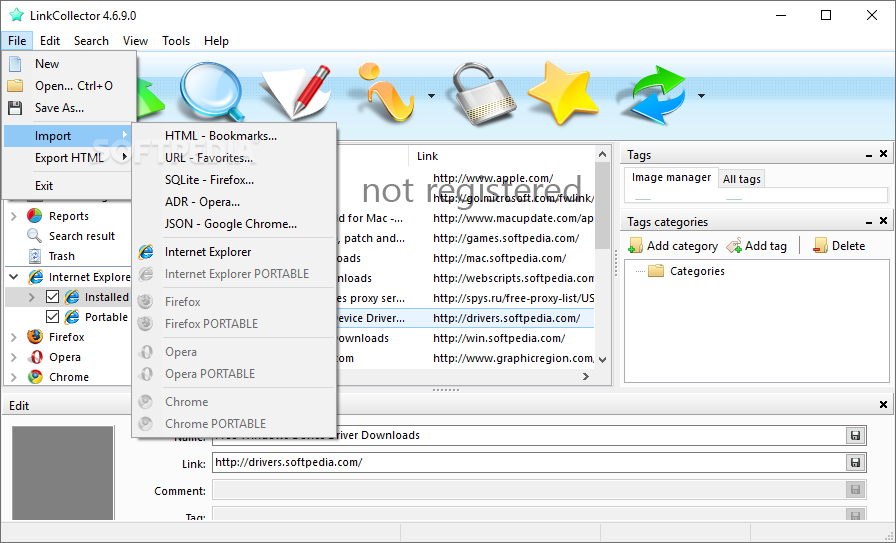The image size is (896, 543).
Task: Click the Add category button
Action: (673, 246)
